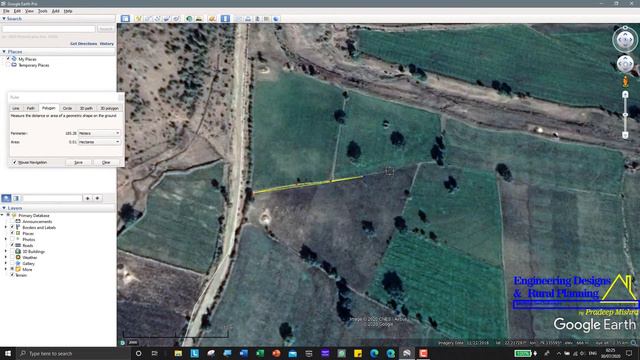Image resolution: width=640 pixels, height=360 pixels.
Task: Click the Add Placemark pushpin icon
Action: (x=138, y=19)
